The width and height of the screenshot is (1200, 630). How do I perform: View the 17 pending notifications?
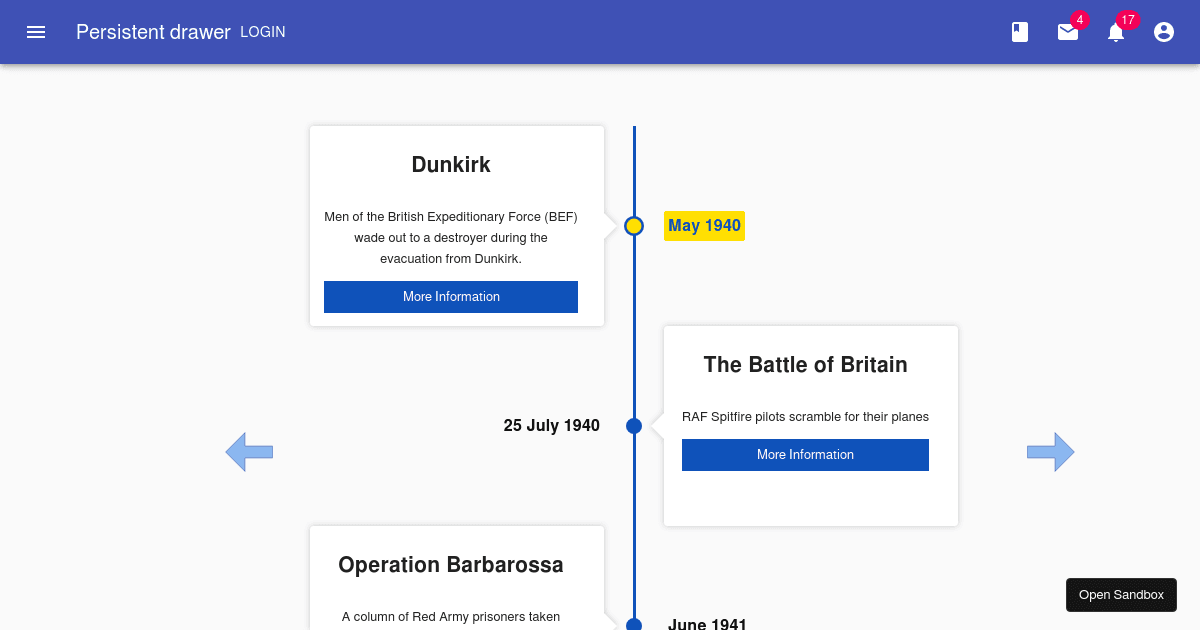click(x=1115, y=32)
